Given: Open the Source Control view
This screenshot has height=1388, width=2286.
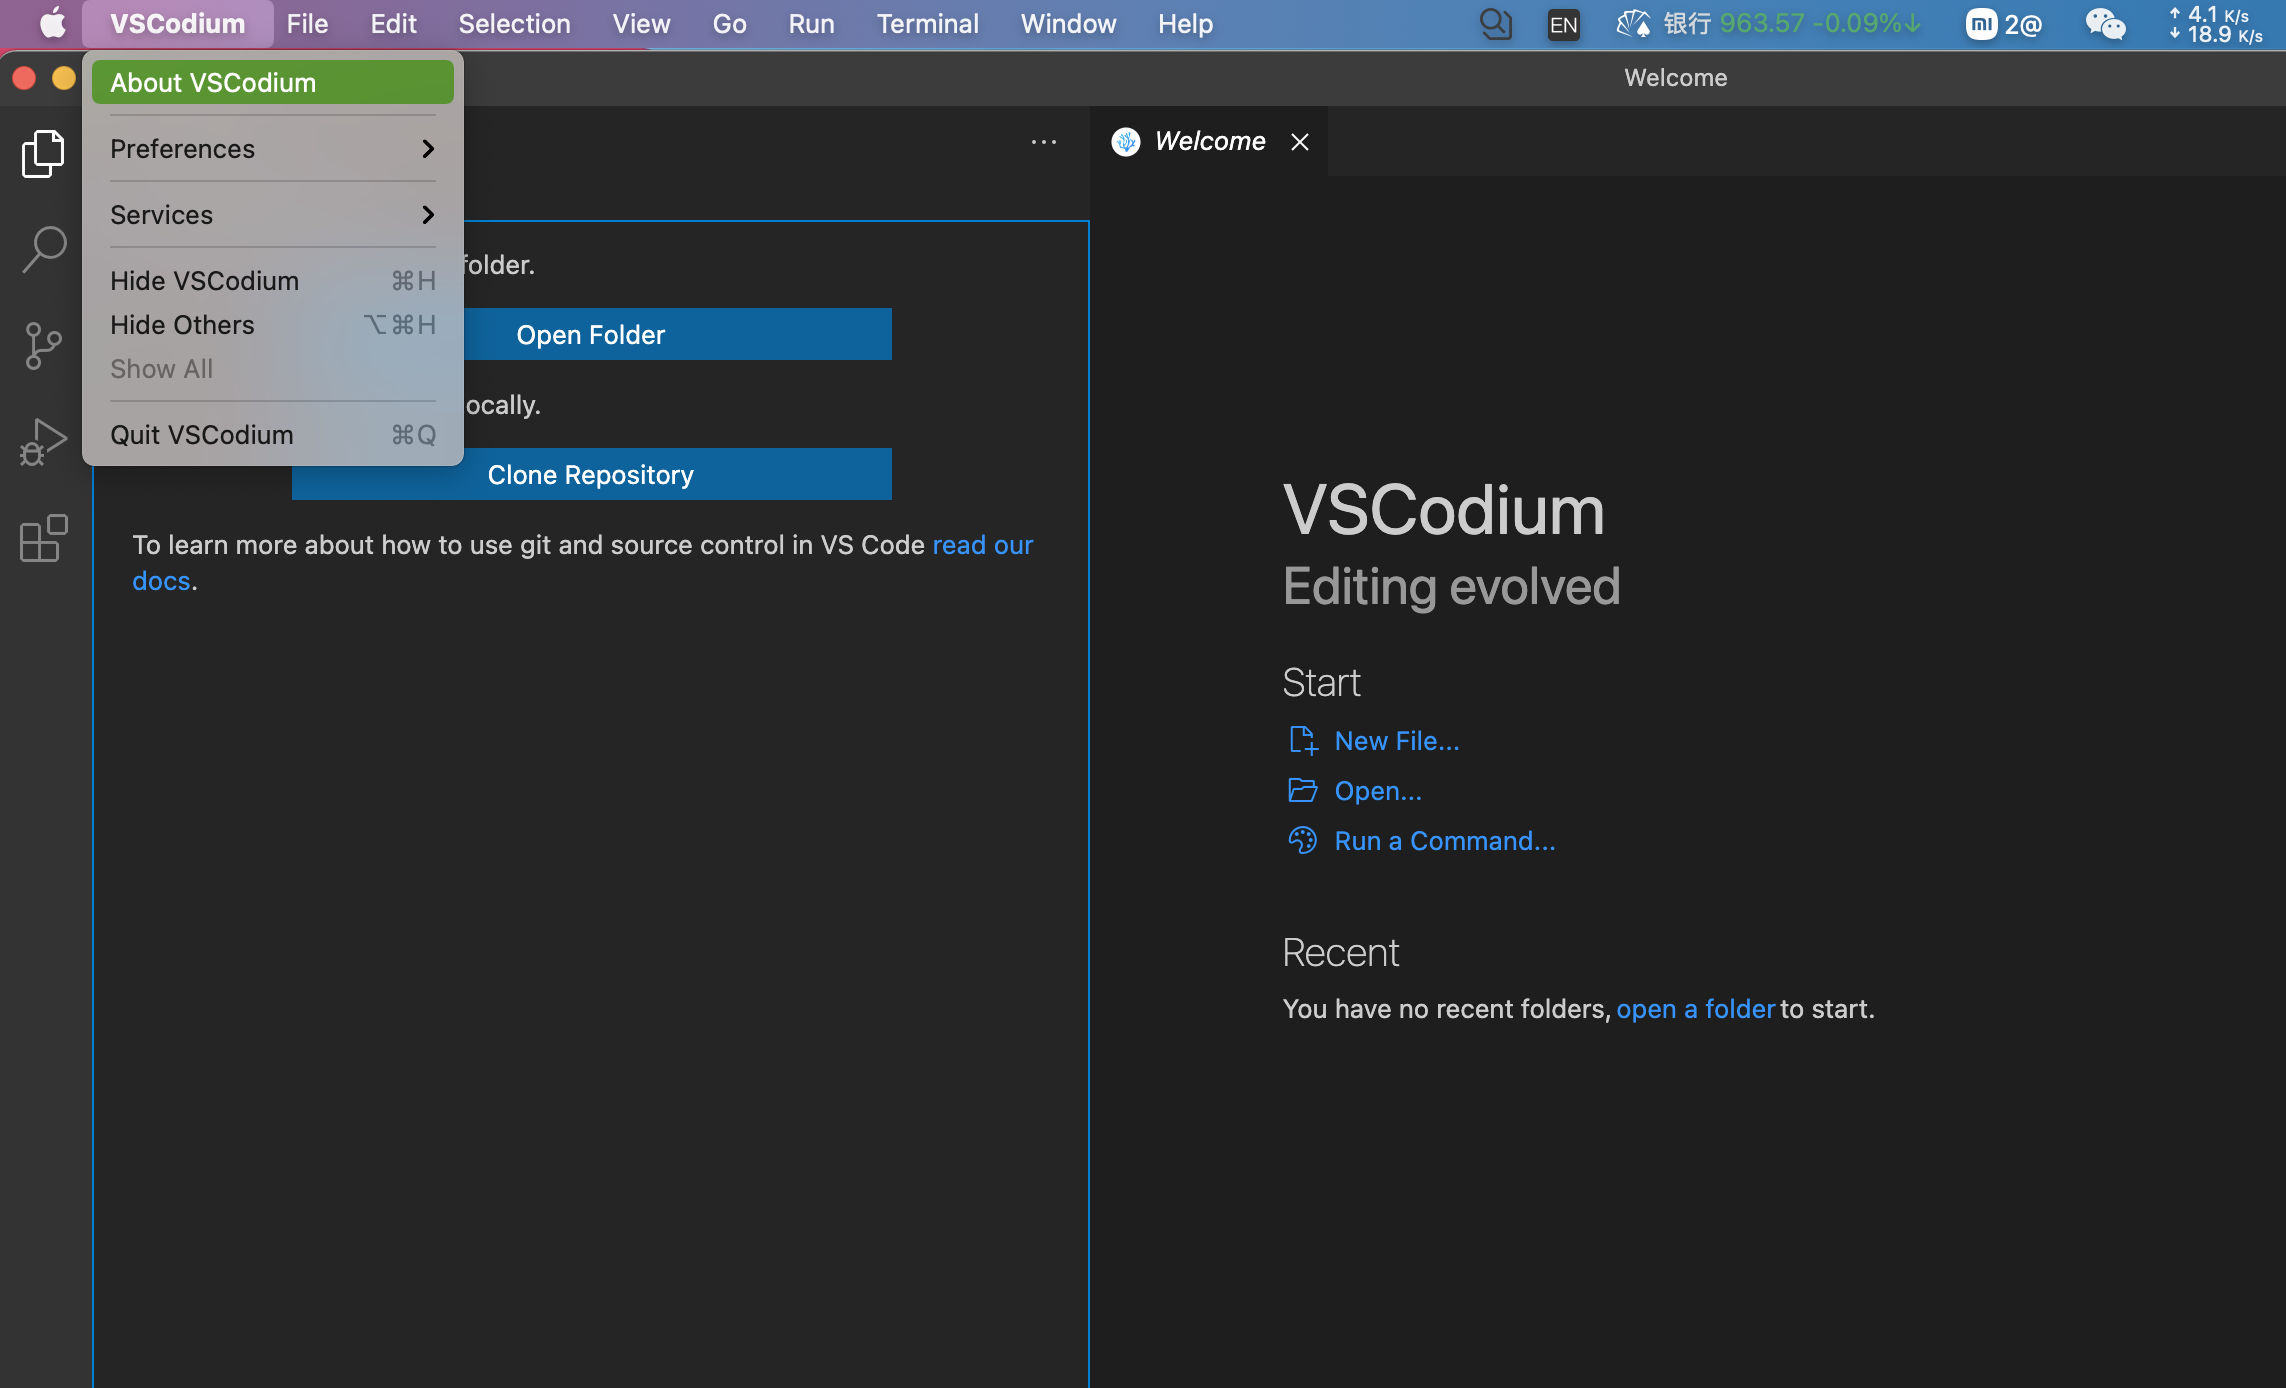Looking at the screenshot, I should click(x=42, y=344).
